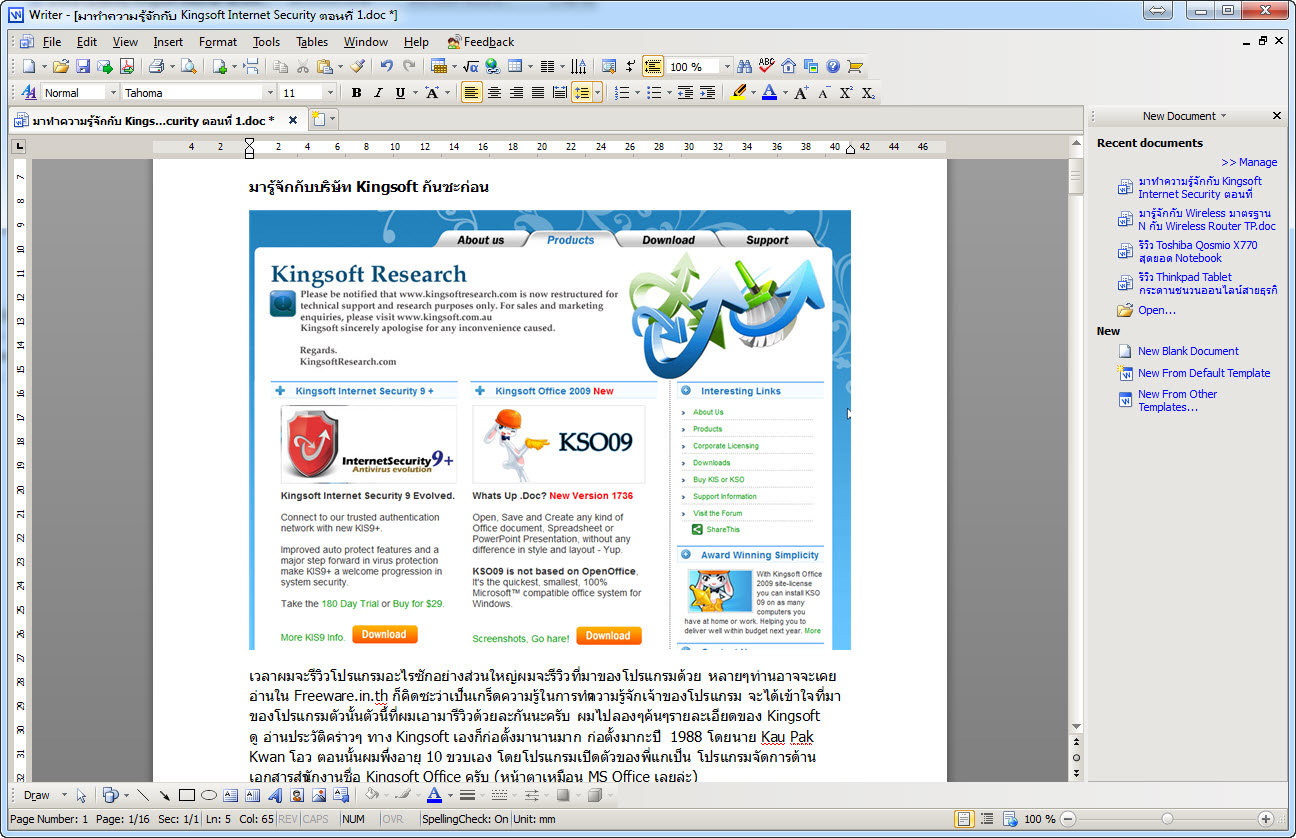
Task: Click the shopping cart icon
Action: click(854, 67)
